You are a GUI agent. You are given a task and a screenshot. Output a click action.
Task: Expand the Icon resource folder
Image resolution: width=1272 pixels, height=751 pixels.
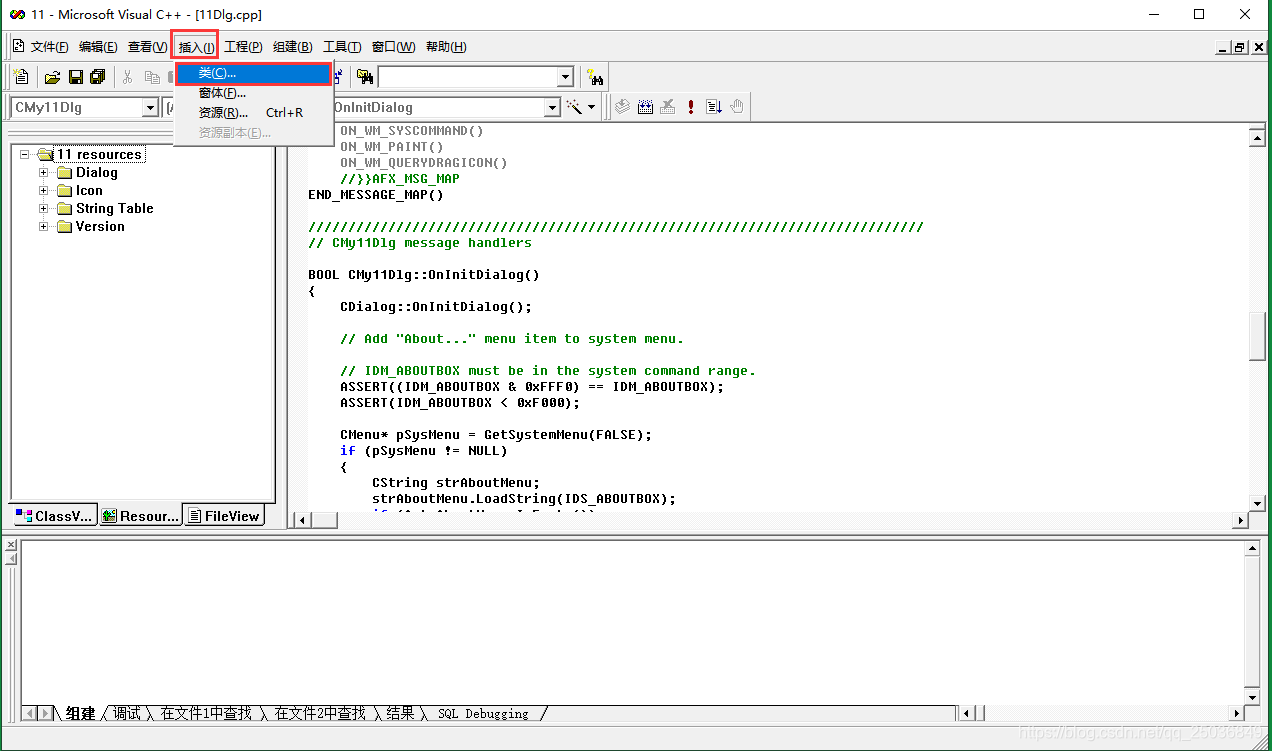point(43,190)
